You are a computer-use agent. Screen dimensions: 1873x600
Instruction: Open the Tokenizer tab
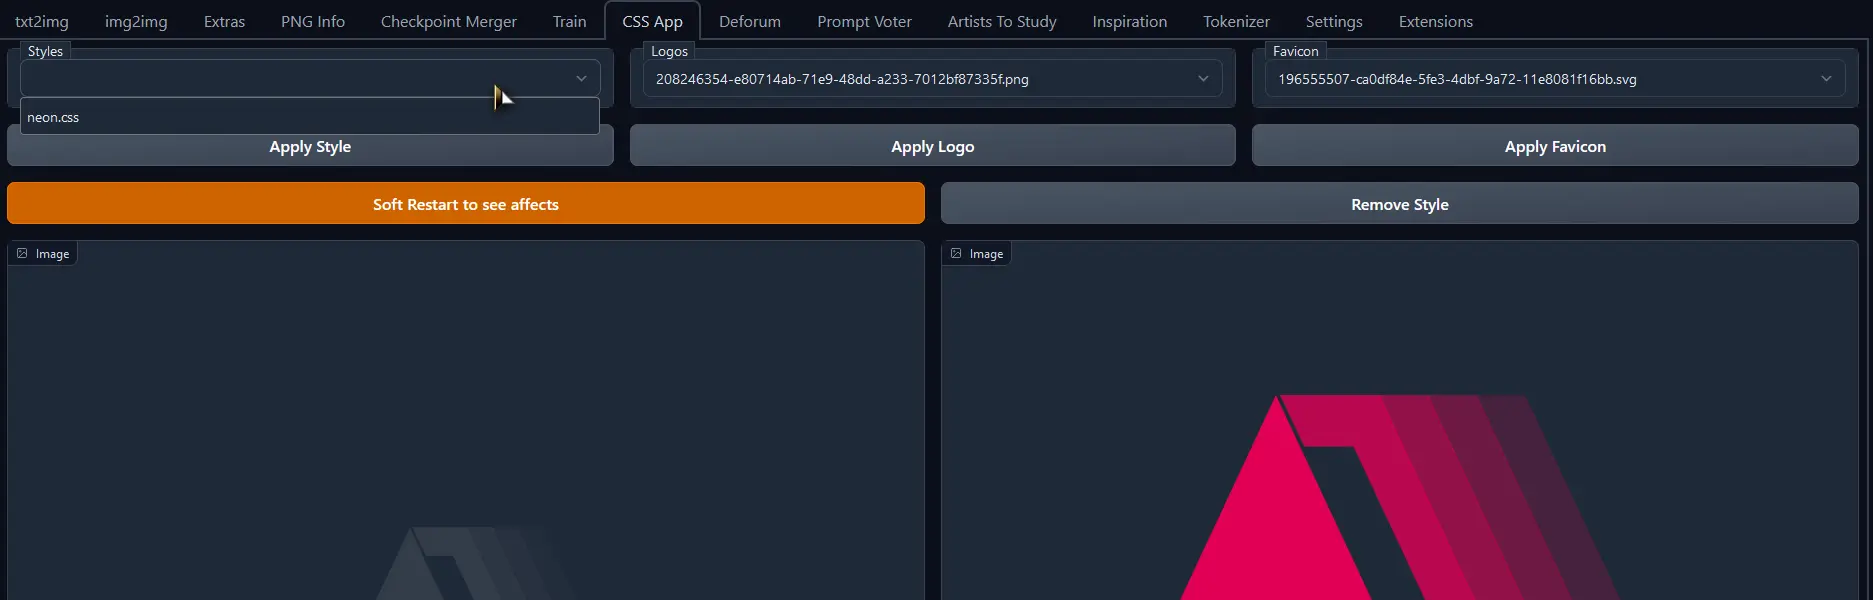[1236, 21]
